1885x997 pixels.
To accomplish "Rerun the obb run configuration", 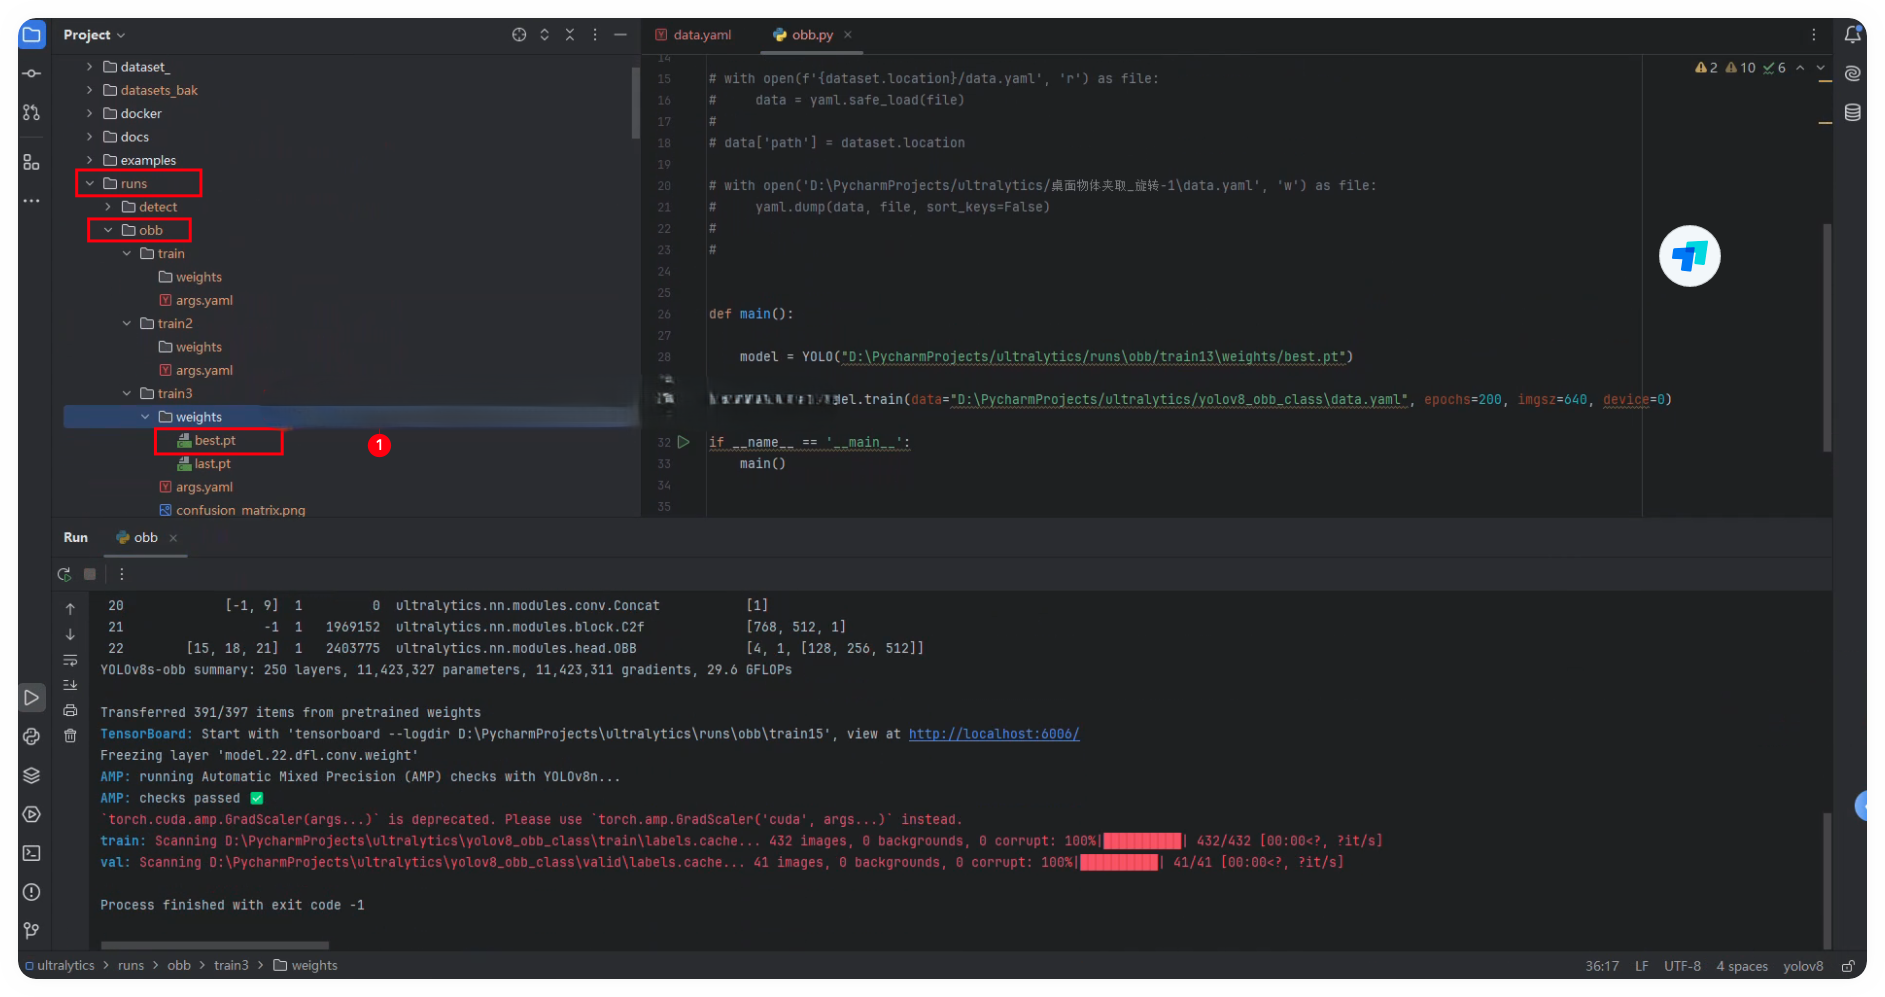I will tap(65, 575).
